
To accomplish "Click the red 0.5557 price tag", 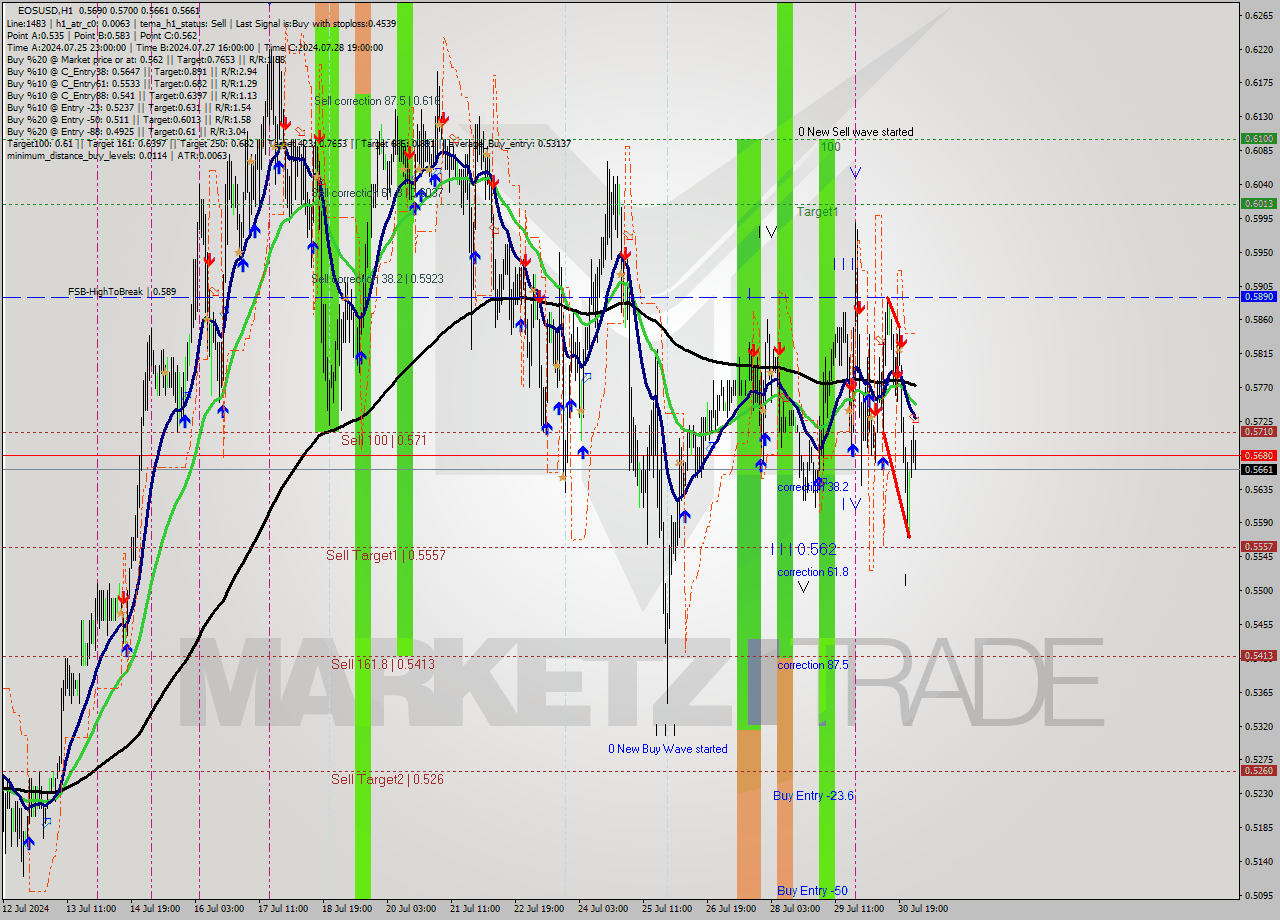I will pyautogui.click(x=1258, y=547).
